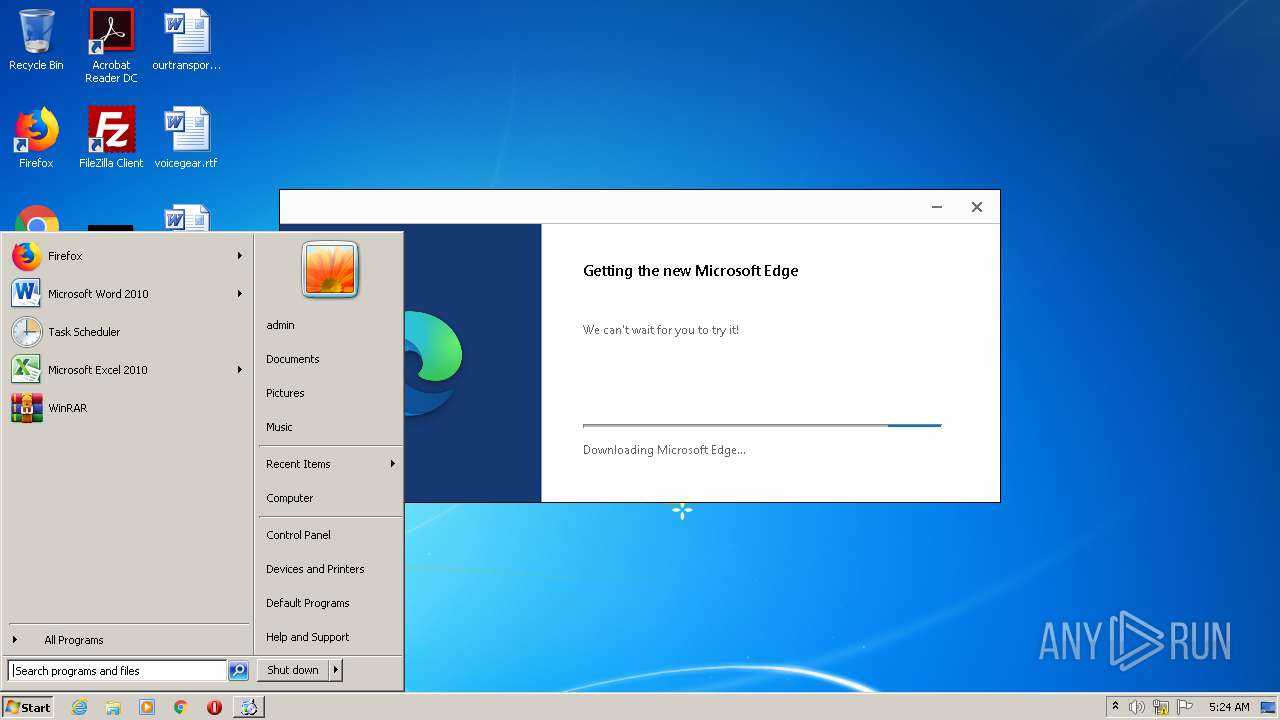
Task: Open Pictures from Start menu
Action: [285, 393]
